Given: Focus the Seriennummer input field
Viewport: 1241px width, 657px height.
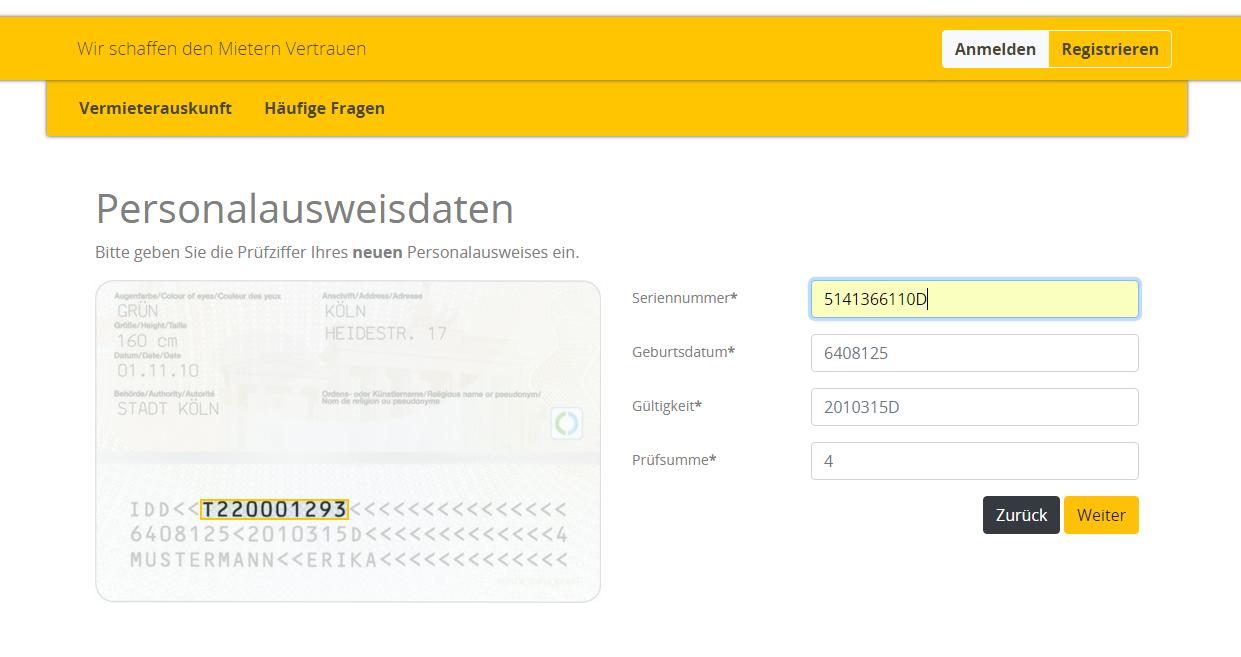Looking at the screenshot, I should (x=974, y=299).
